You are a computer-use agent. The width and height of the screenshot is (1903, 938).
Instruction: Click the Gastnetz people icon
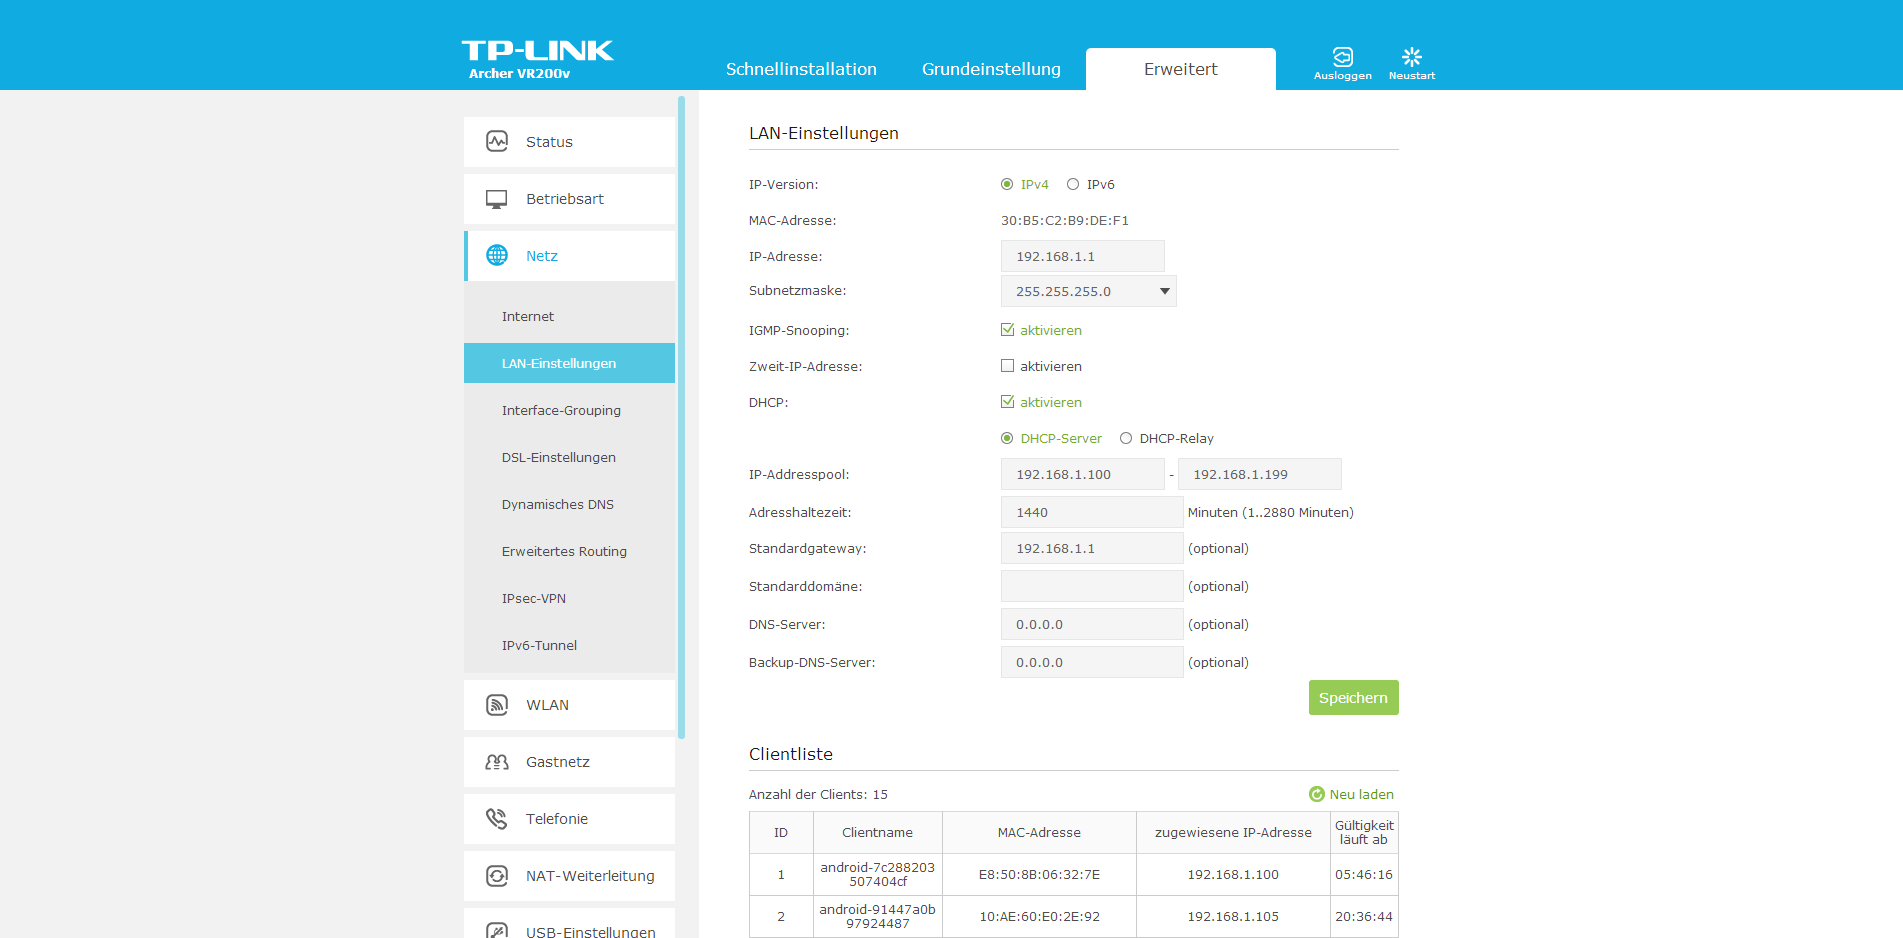point(497,762)
